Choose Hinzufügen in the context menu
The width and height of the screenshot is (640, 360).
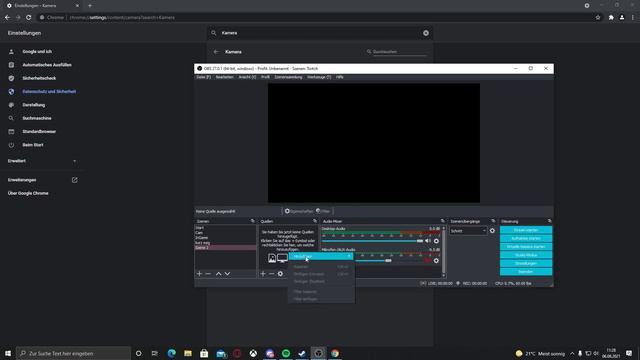(x=321, y=256)
